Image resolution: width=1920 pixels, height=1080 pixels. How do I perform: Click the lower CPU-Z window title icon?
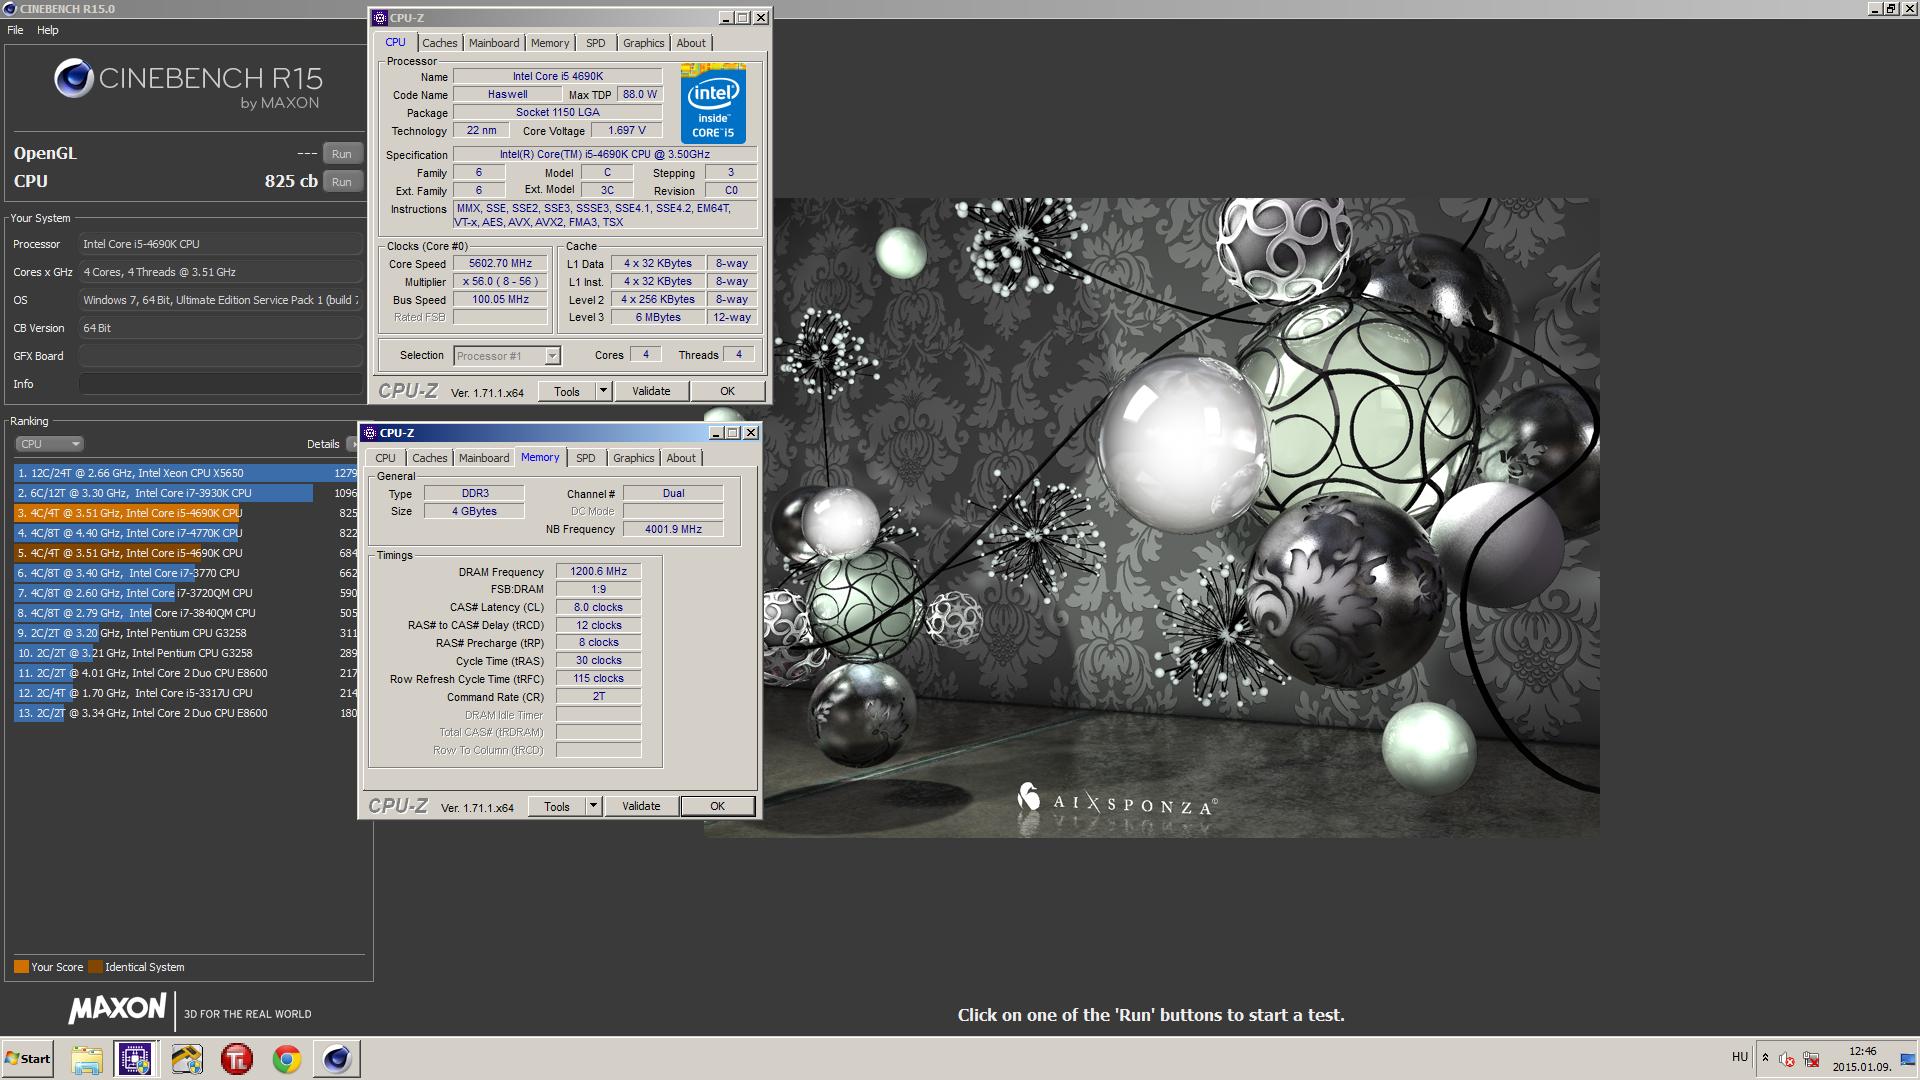coord(370,433)
